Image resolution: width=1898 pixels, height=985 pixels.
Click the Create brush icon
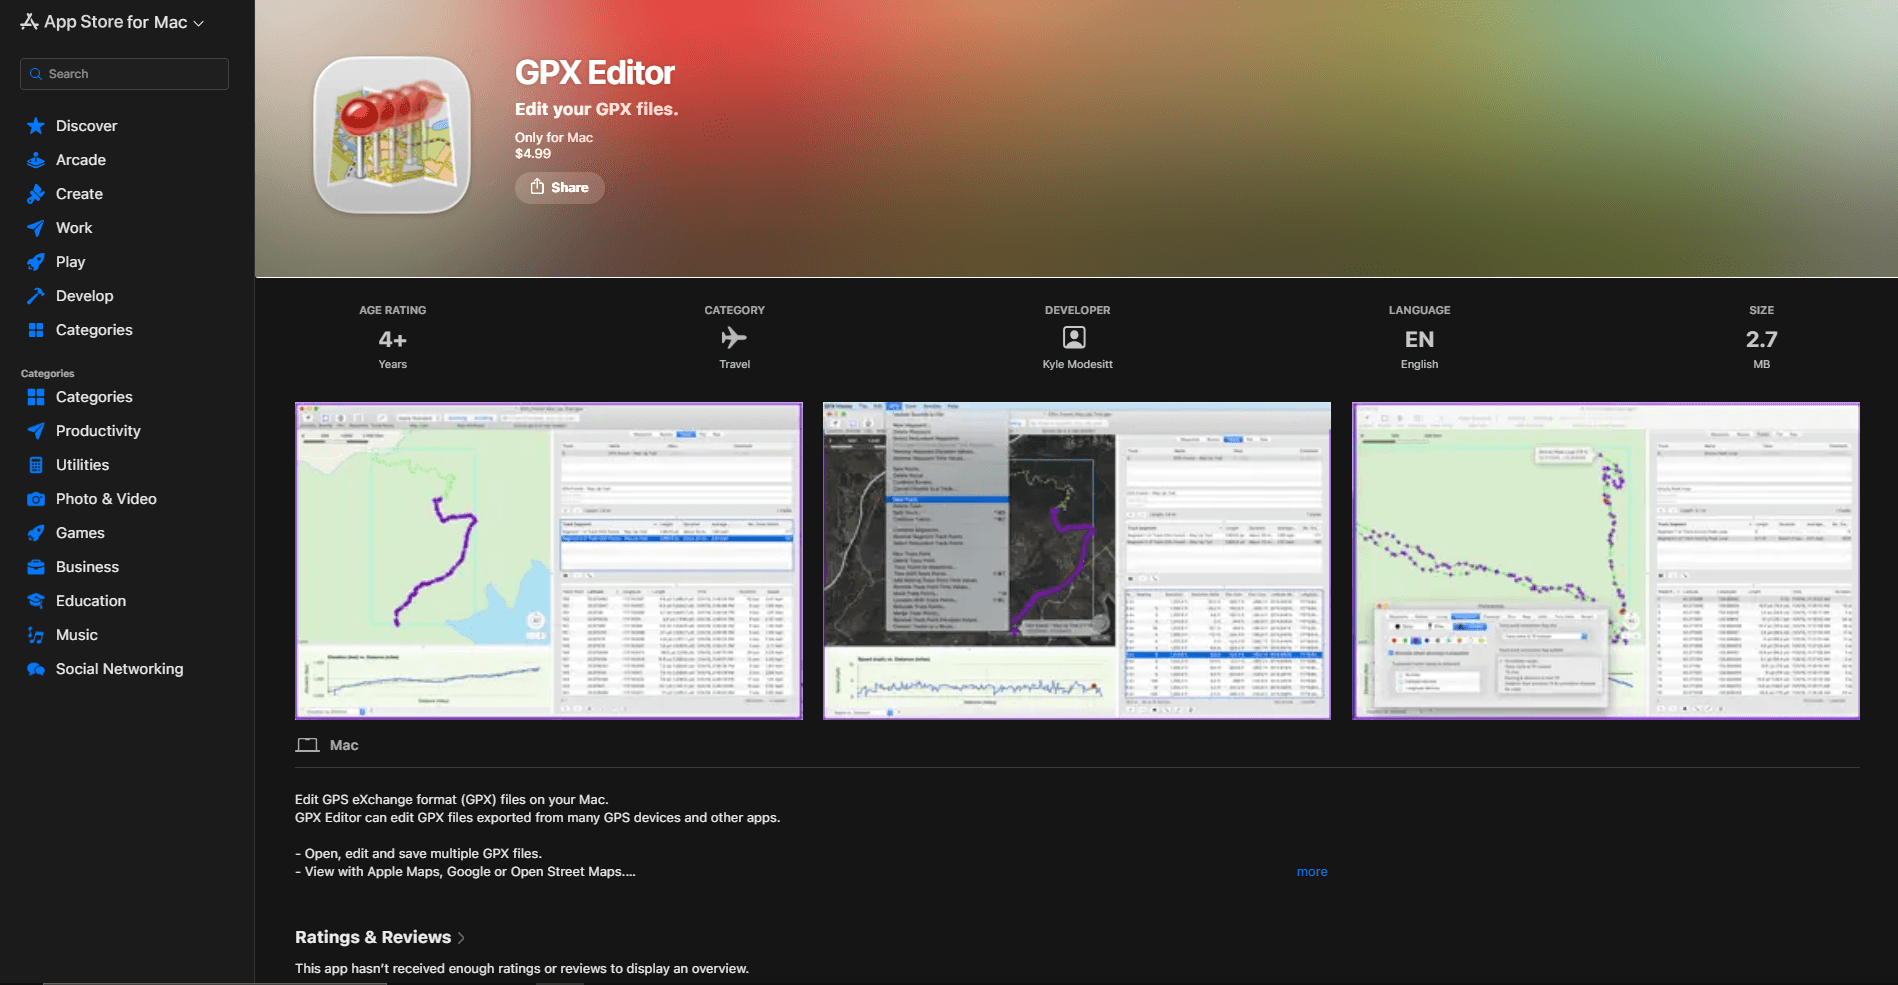pos(36,194)
